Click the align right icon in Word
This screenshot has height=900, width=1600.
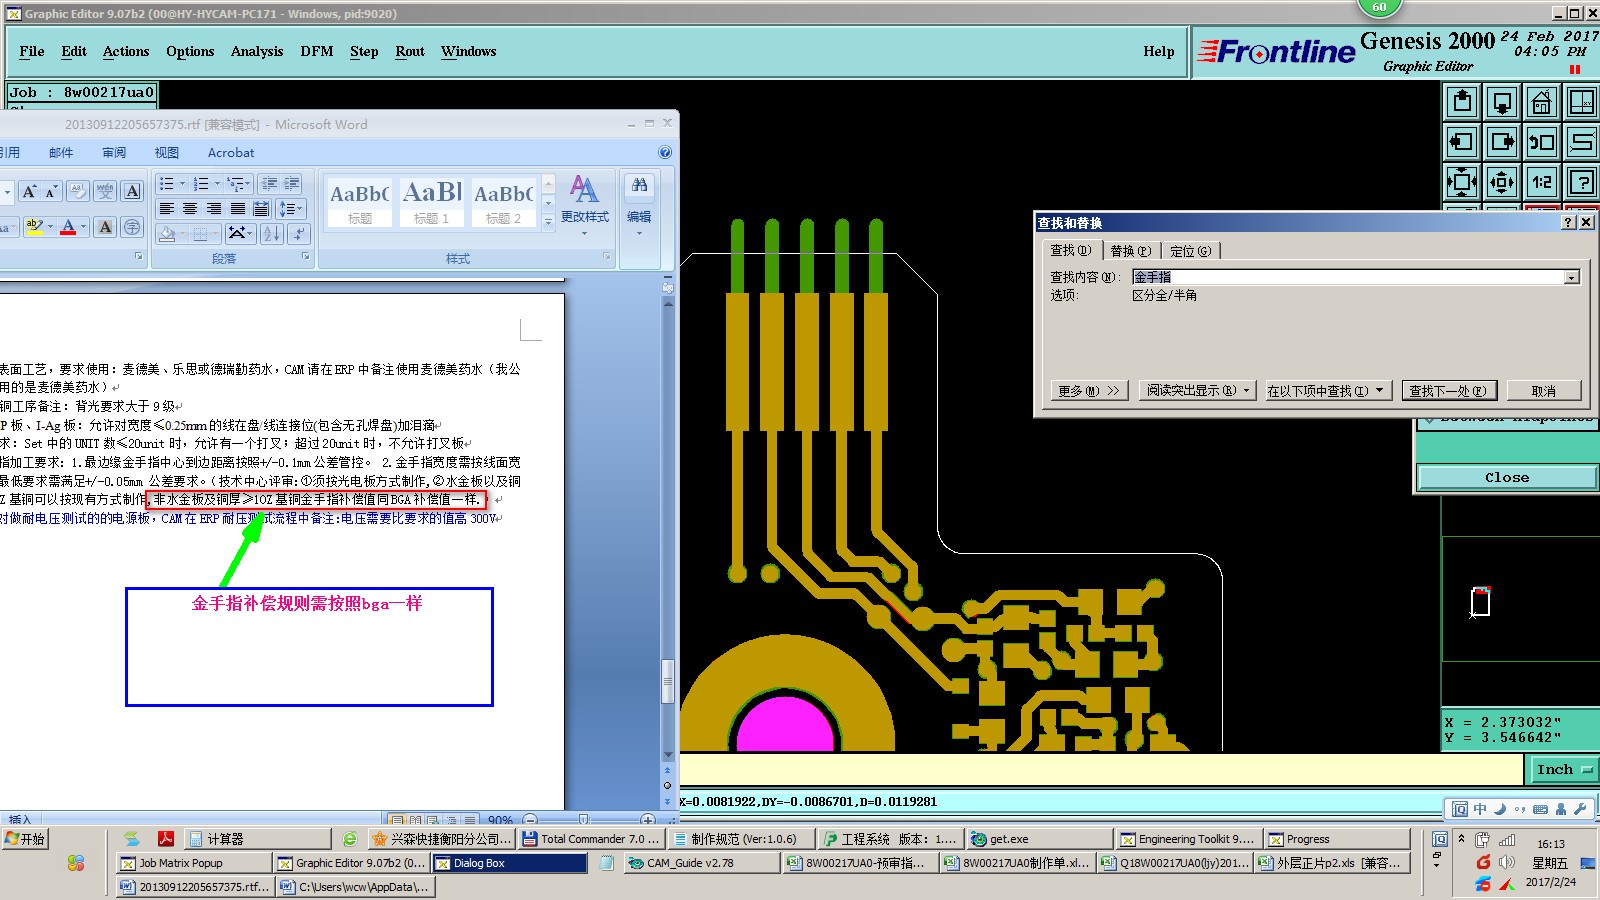tap(214, 209)
